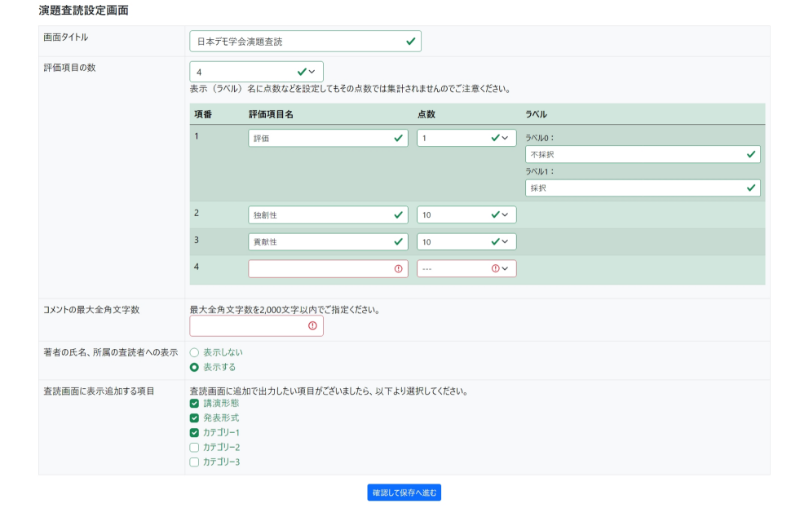800x510 pixels.
Task: Click the row 1 評価項目名 input field
Action: [x=327, y=139]
